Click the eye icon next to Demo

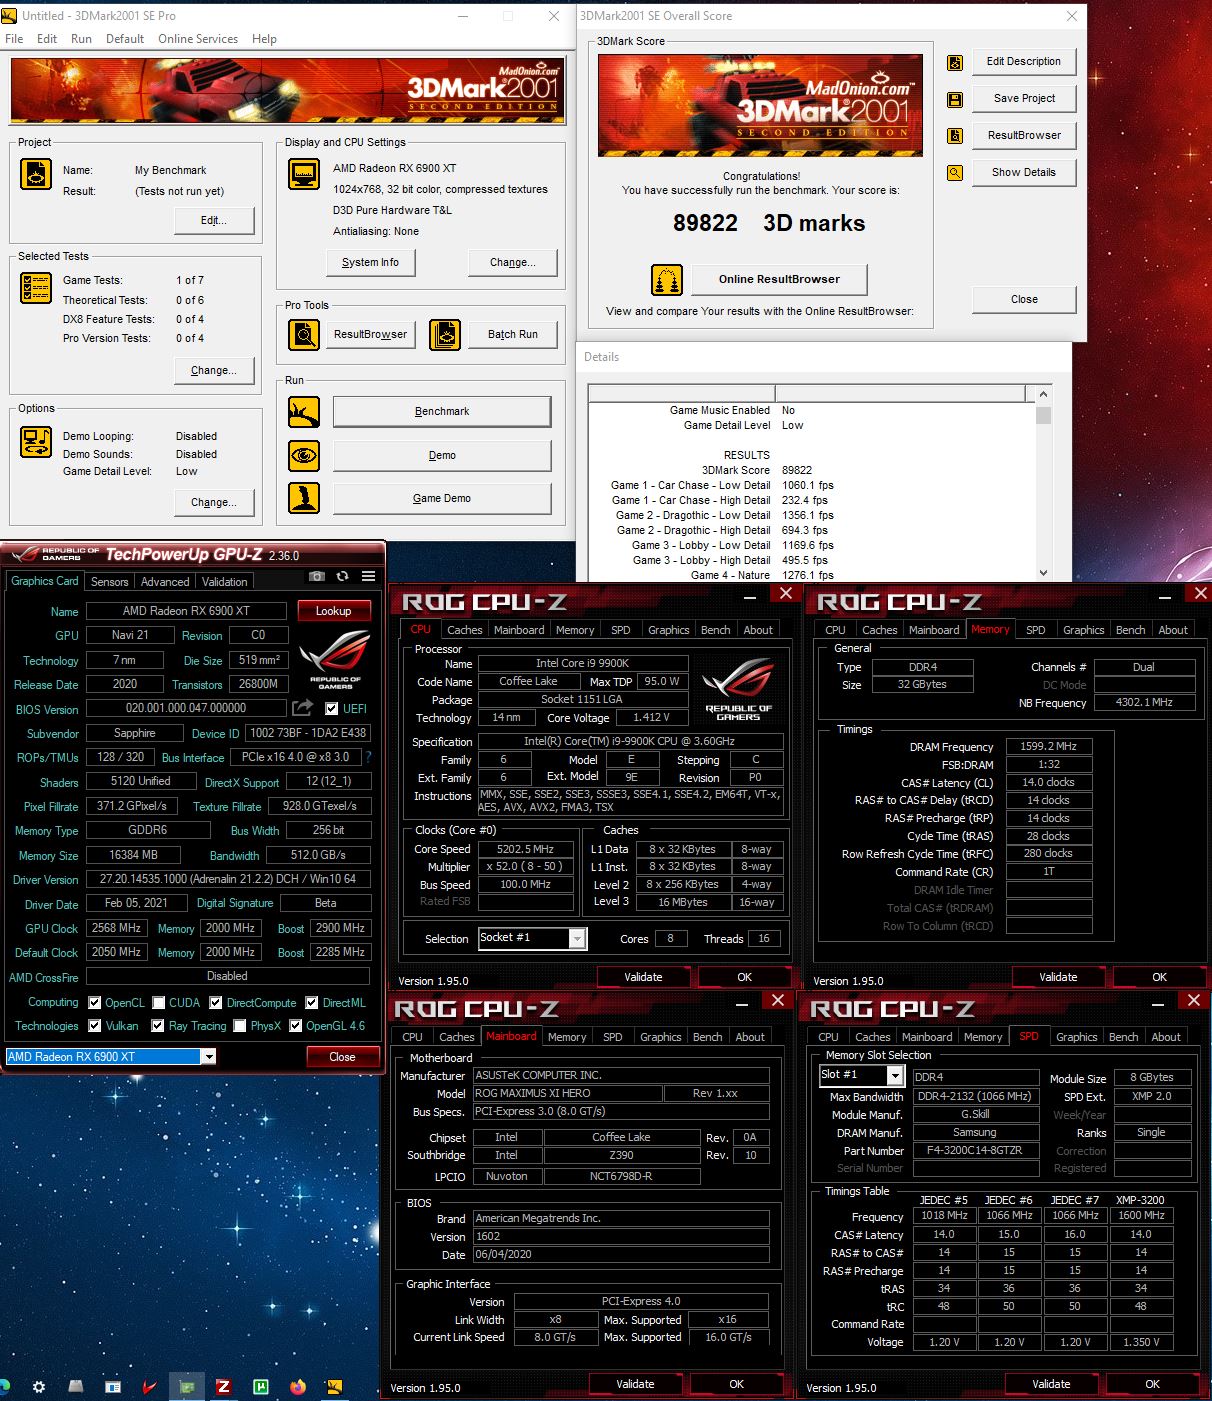pyautogui.click(x=304, y=455)
